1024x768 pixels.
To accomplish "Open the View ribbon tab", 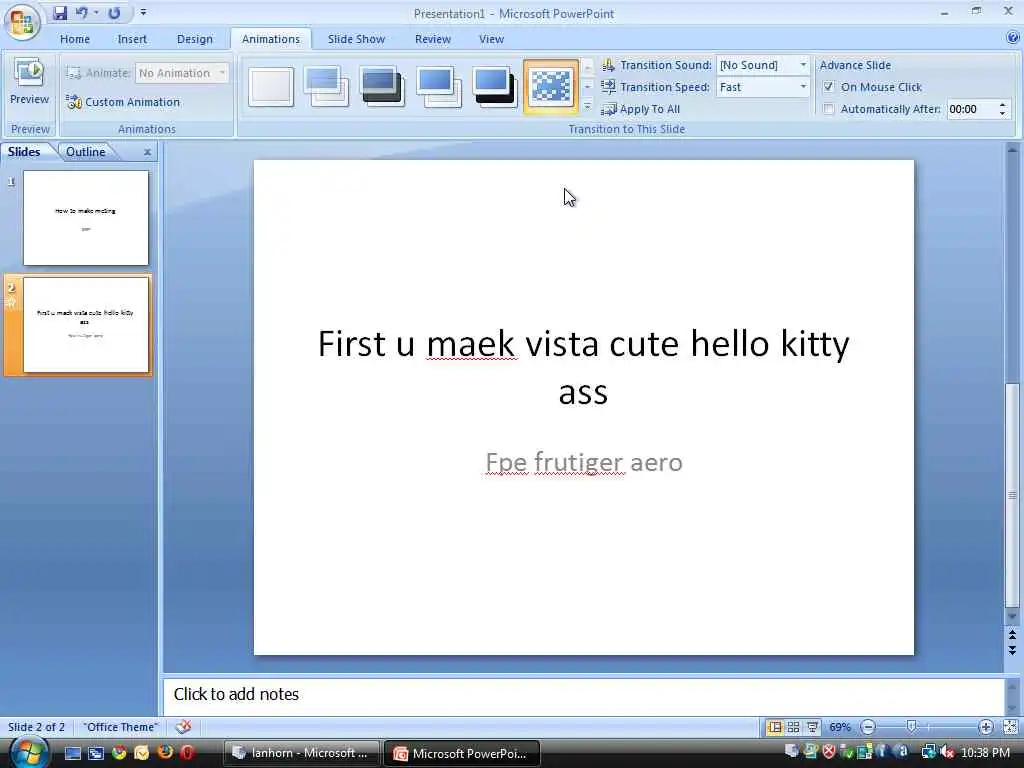I will (x=491, y=39).
